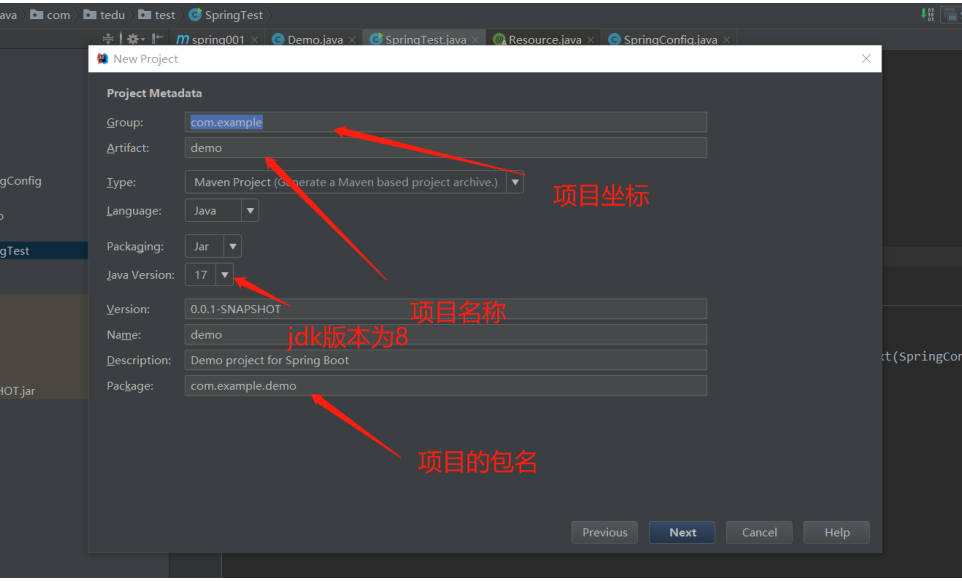This screenshot has height=581, width=962.
Task: Close the New Project dialog window
Action: 866,58
